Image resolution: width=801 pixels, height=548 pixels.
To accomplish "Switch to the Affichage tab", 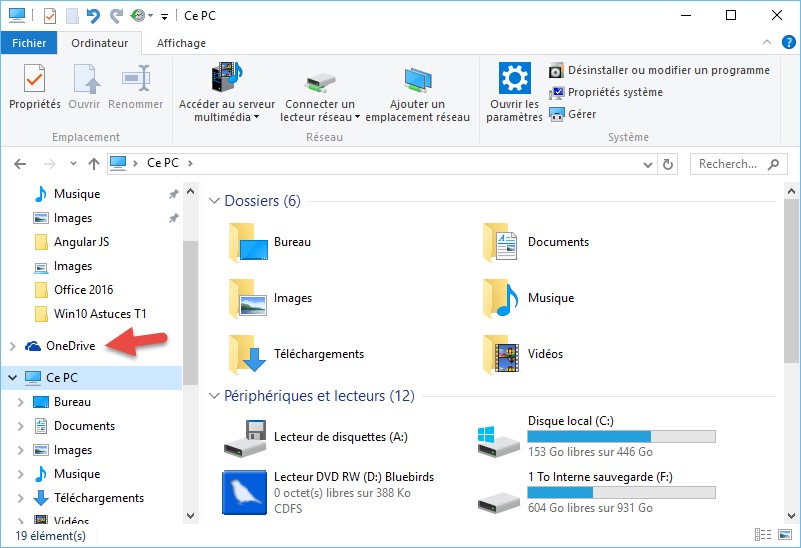I will [181, 43].
